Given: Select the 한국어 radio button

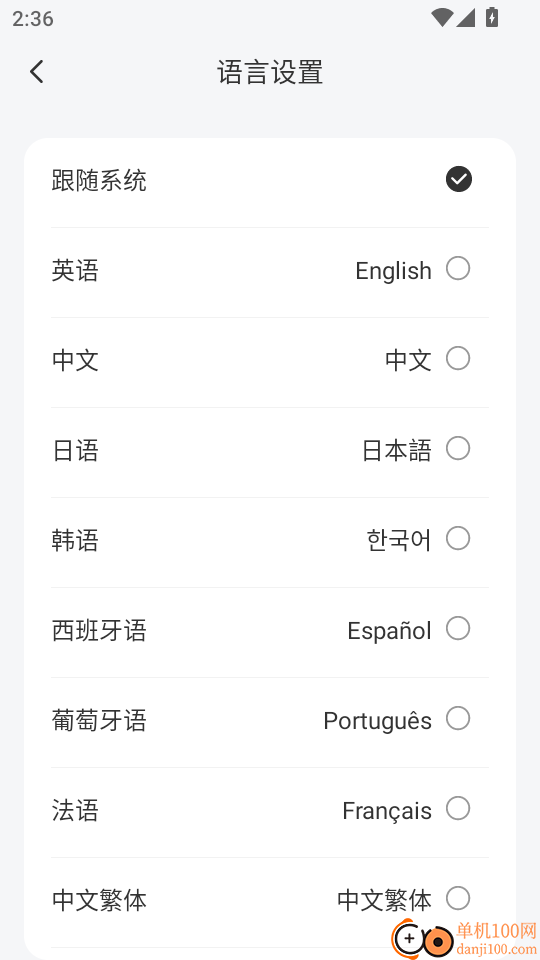Looking at the screenshot, I should pyautogui.click(x=458, y=539).
